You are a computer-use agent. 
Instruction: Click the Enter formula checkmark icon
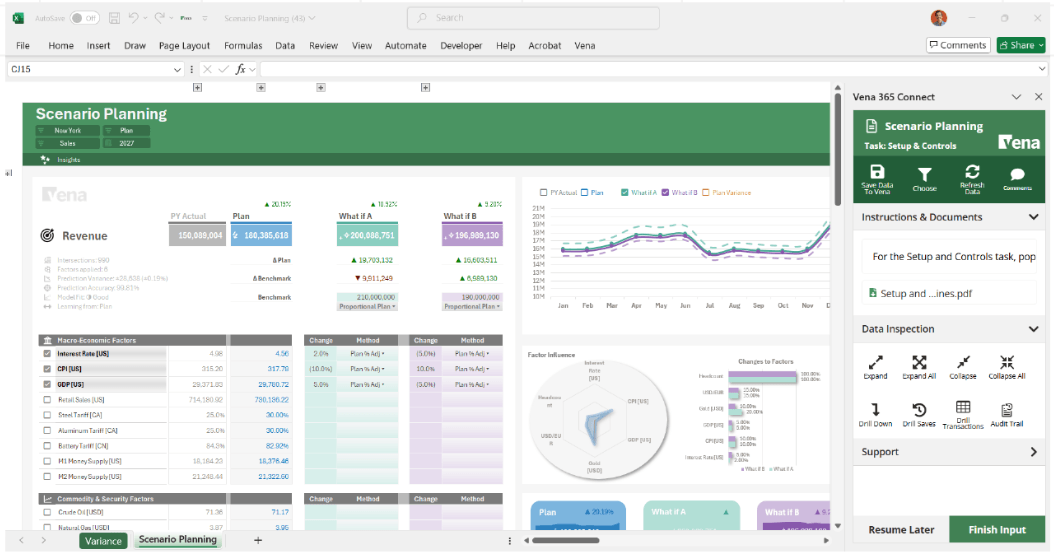pos(223,69)
